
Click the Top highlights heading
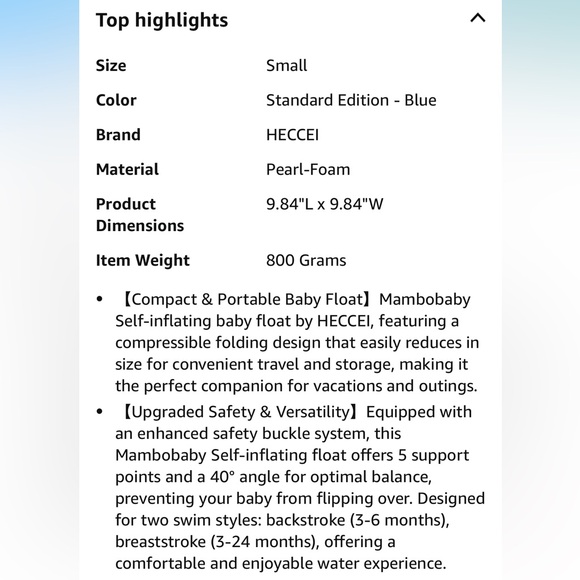(x=162, y=20)
